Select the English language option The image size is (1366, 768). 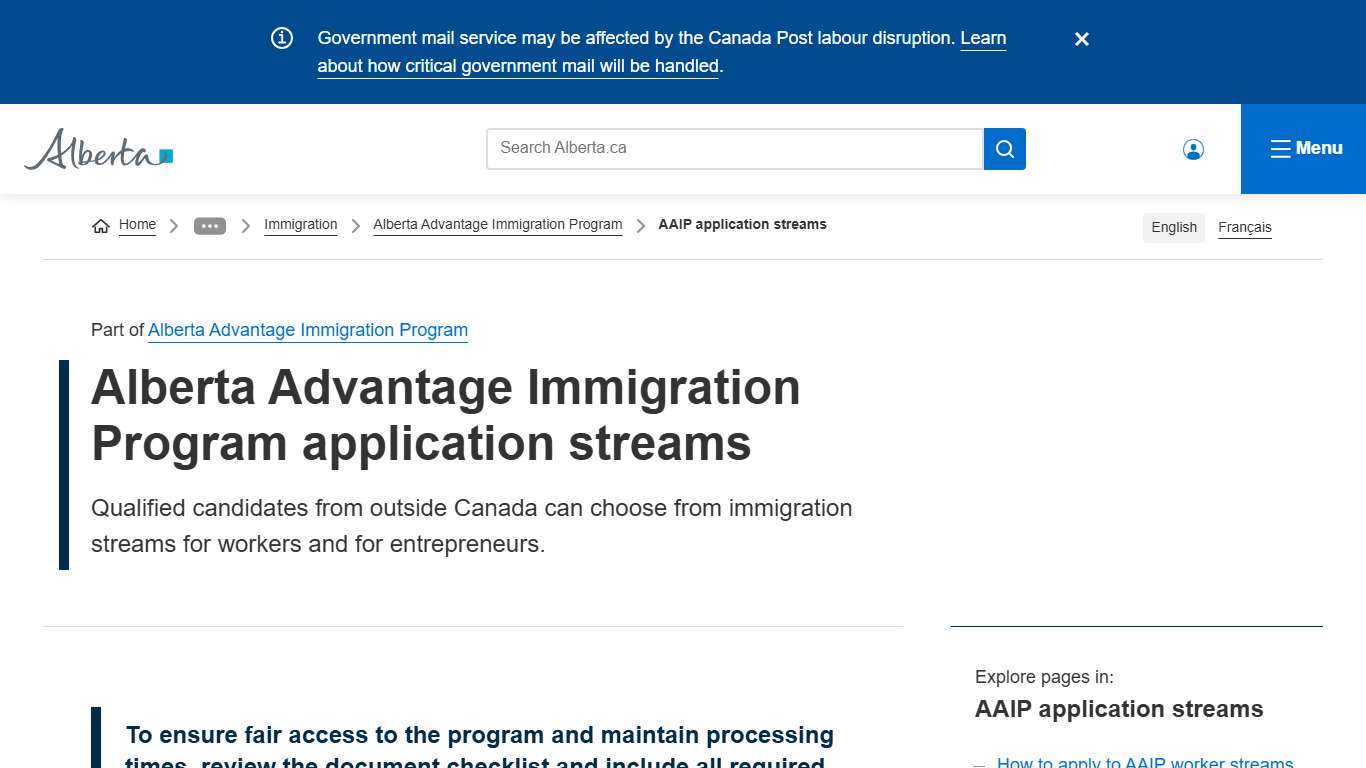(1173, 227)
